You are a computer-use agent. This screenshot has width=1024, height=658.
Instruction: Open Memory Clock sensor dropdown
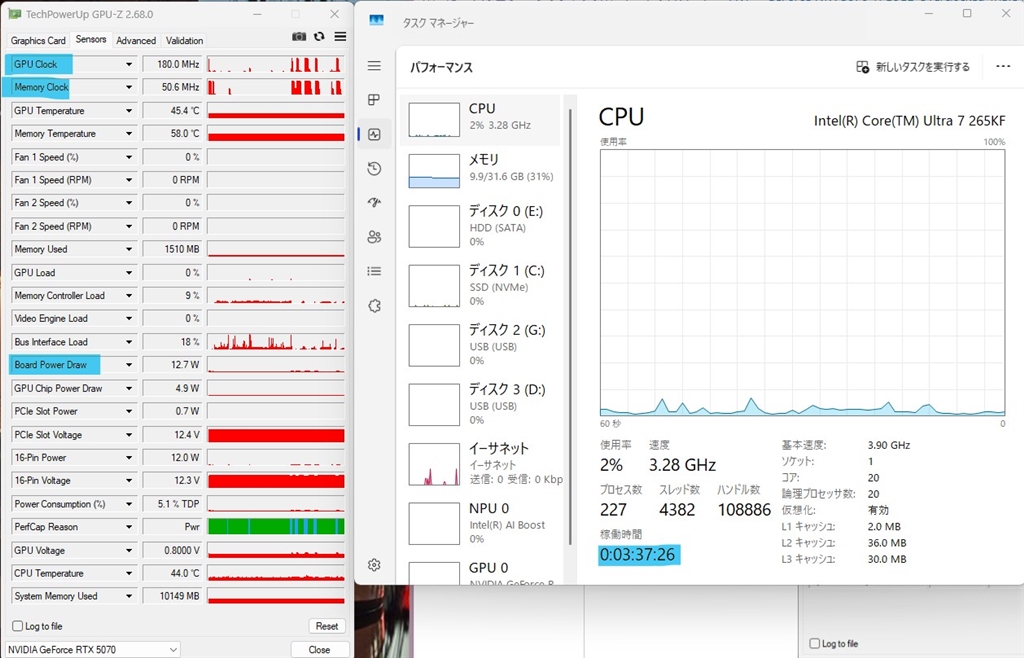tap(129, 87)
